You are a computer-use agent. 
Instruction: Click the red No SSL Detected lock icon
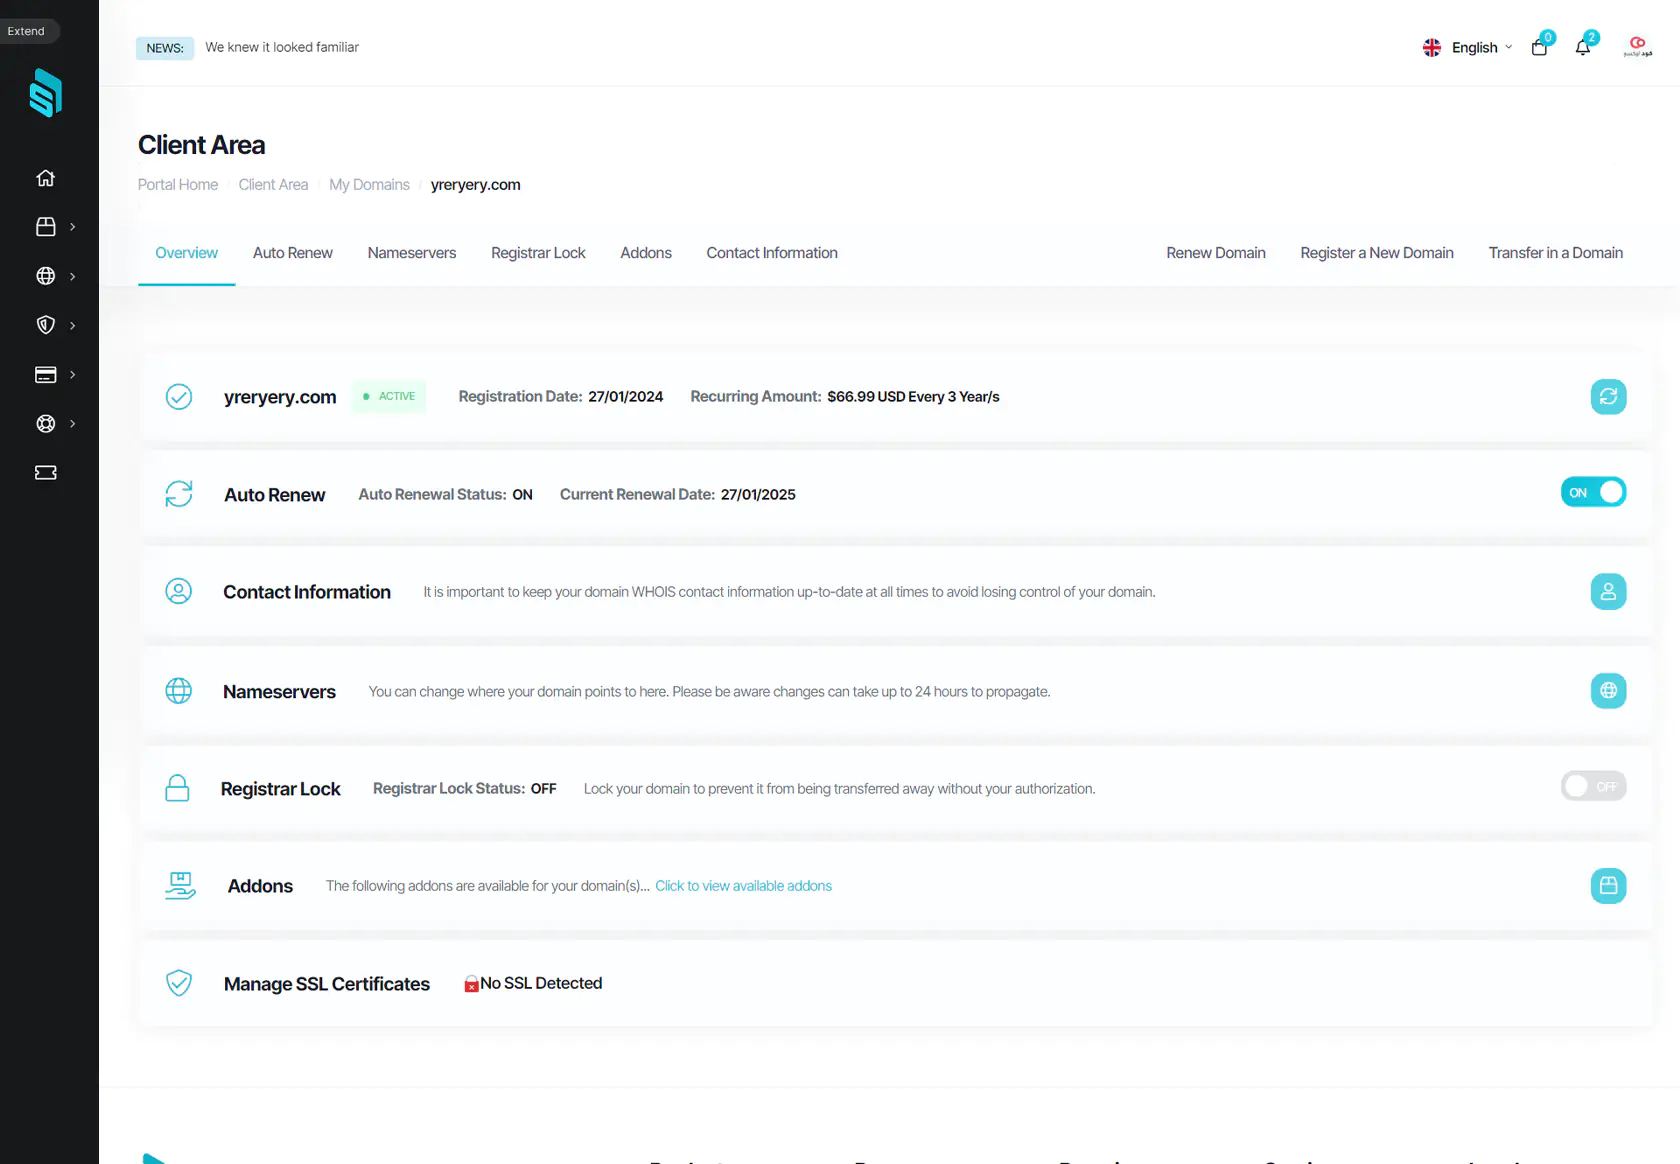point(471,985)
